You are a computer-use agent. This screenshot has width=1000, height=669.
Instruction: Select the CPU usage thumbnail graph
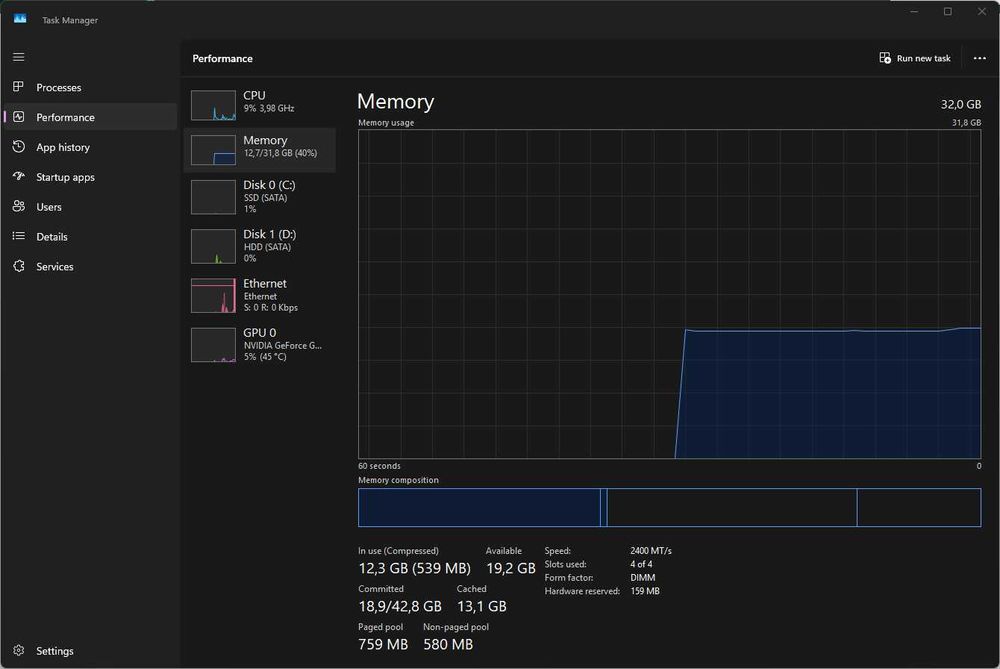pyautogui.click(x=213, y=105)
